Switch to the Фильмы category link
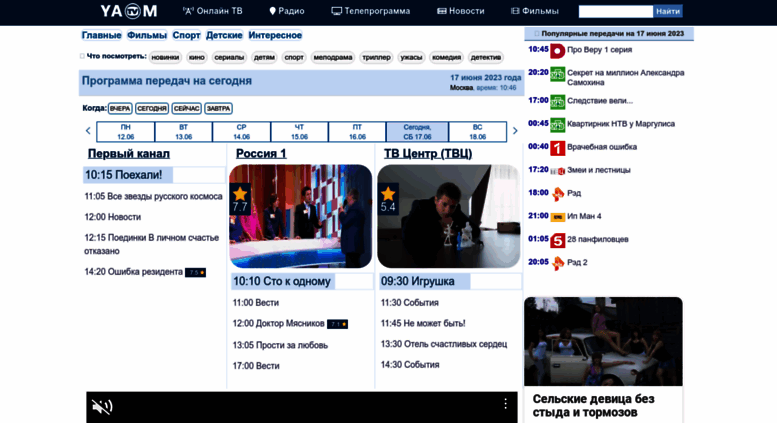Image resolution: width=777 pixels, height=423 pixels. 147,35
